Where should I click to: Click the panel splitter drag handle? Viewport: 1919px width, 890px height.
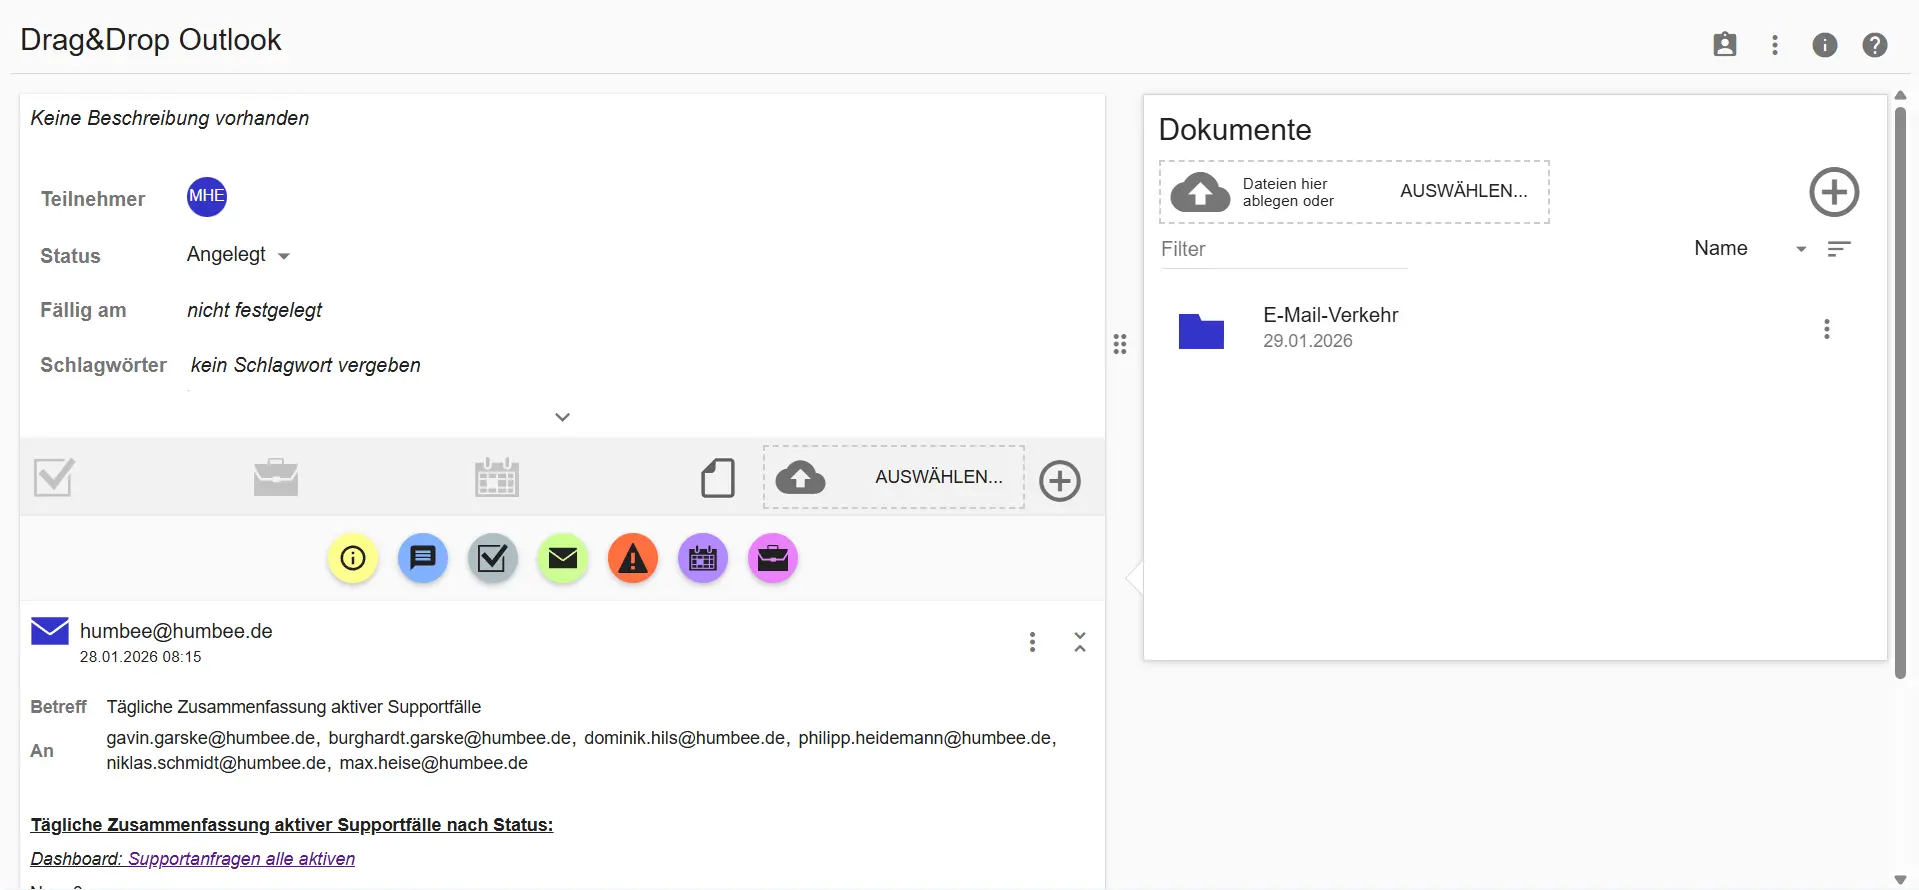1120,344
